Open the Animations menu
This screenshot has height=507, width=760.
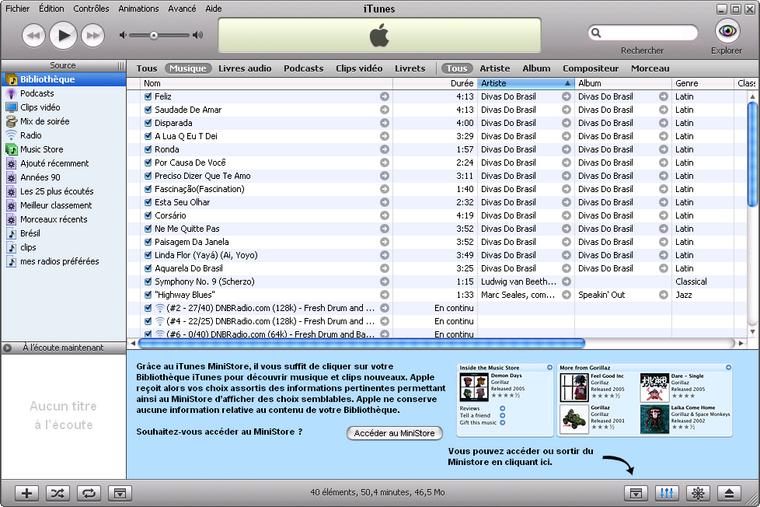139,9
